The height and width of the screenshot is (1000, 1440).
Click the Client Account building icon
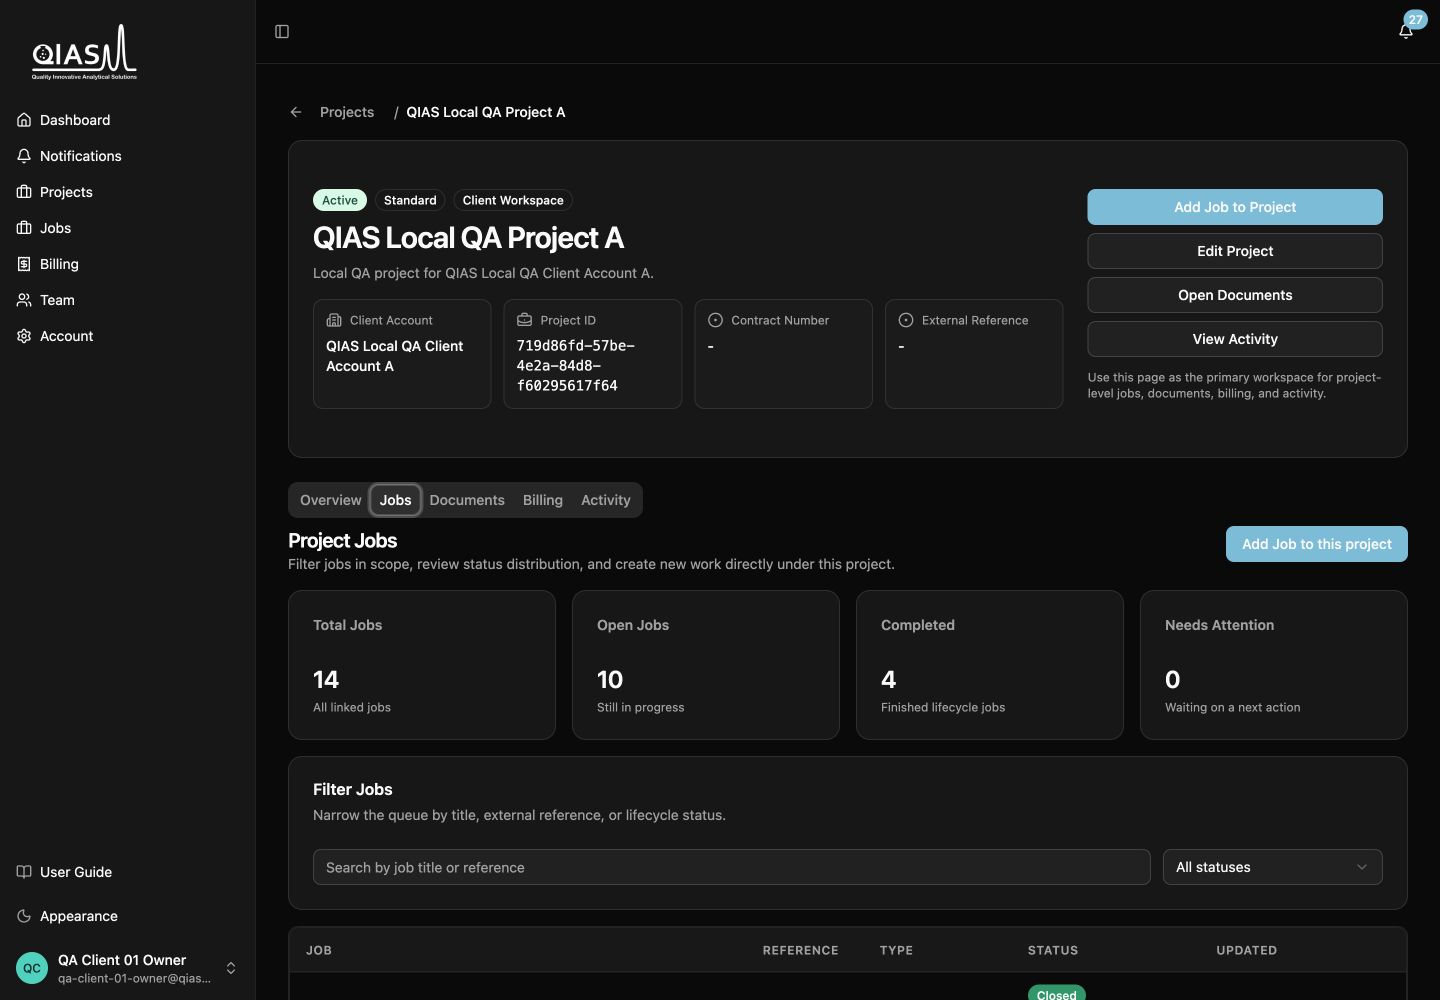tap(334, 320)
